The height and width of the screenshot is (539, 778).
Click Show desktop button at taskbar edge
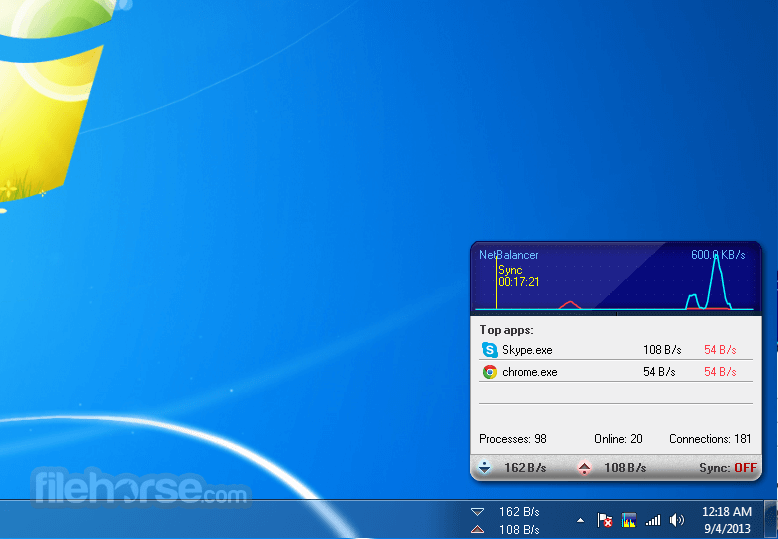click(x=771, y=519)
